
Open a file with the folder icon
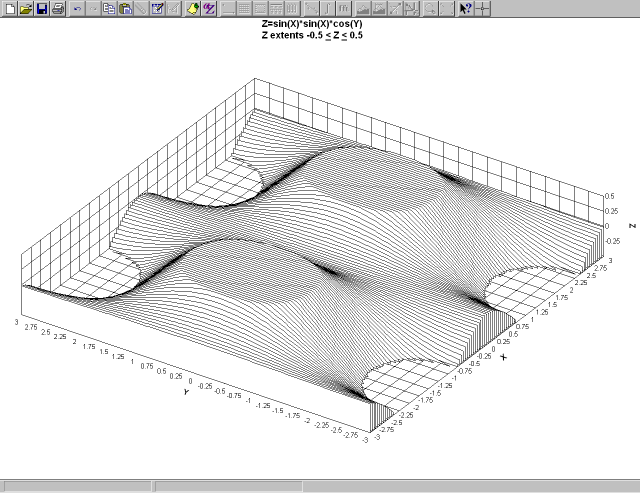tap(26, 9)
